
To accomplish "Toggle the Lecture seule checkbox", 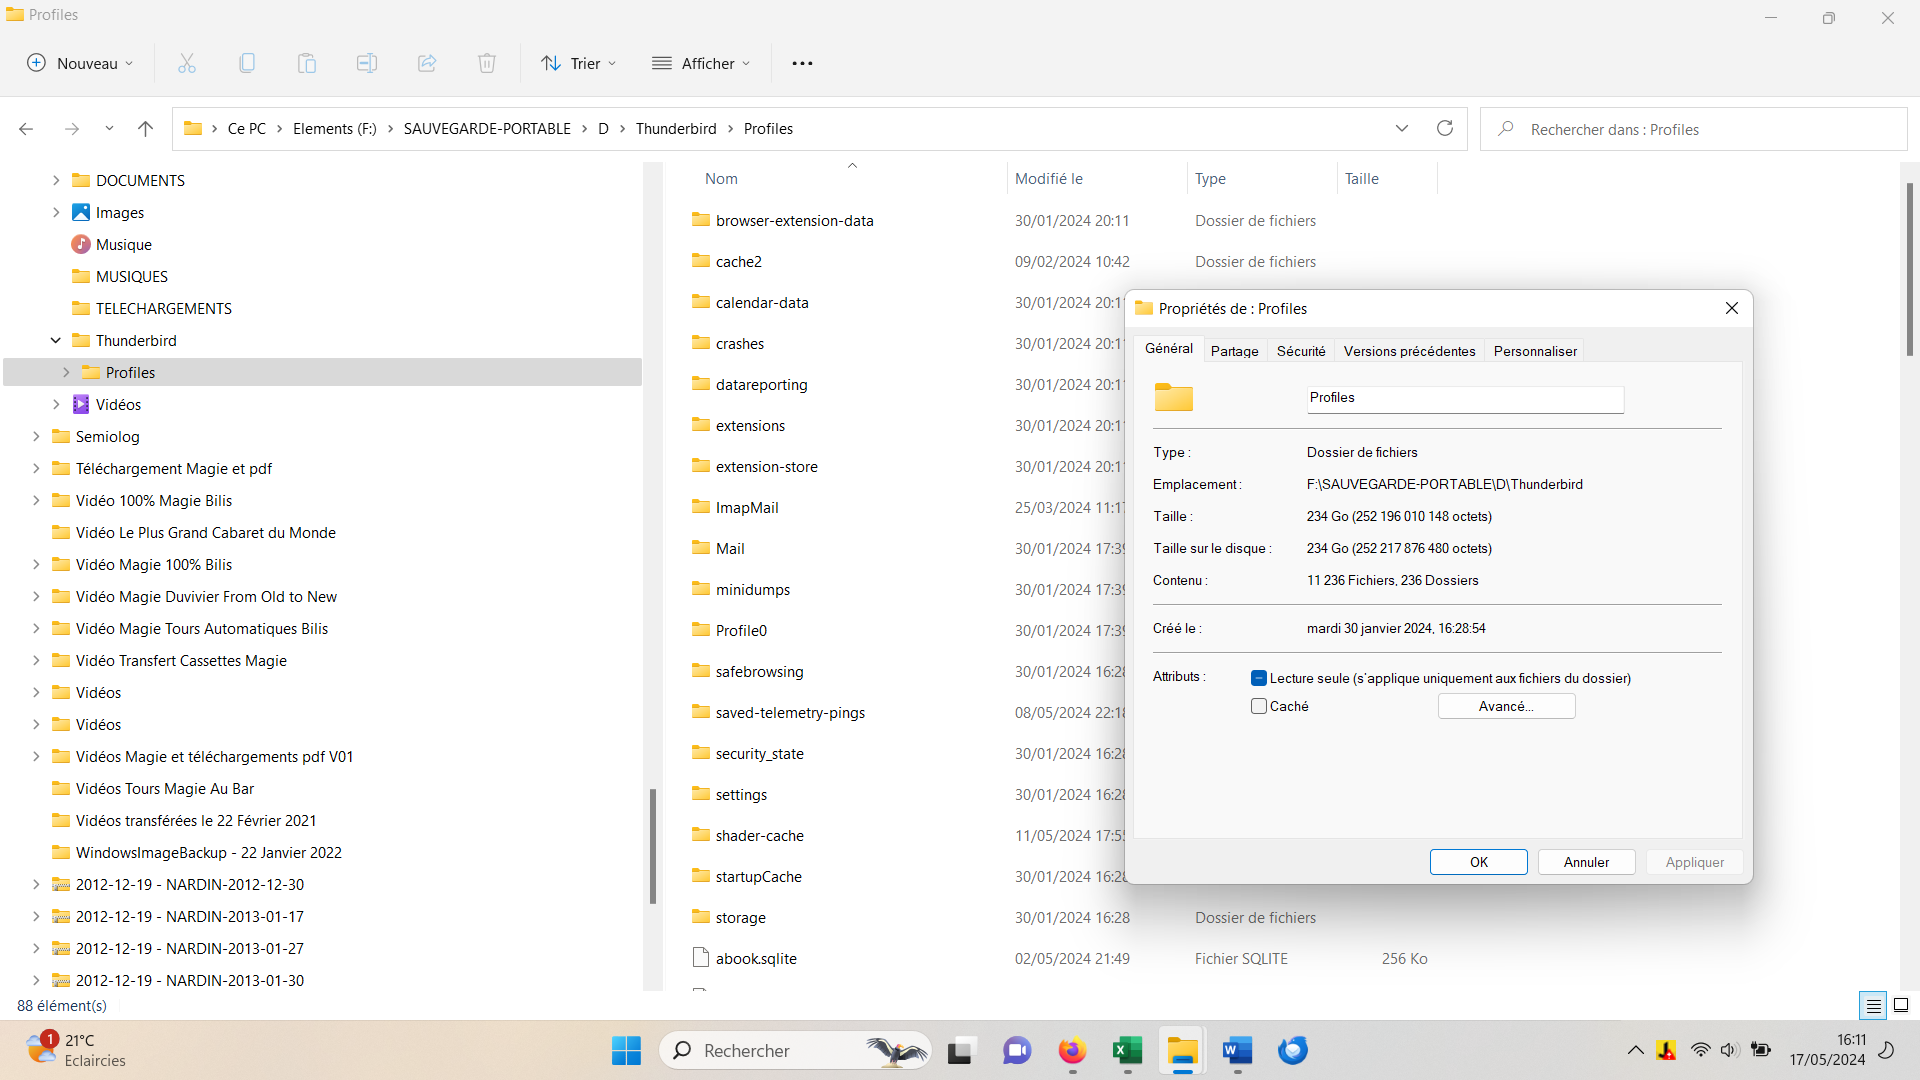I will pyautogui.click(x=1259, y=678).
